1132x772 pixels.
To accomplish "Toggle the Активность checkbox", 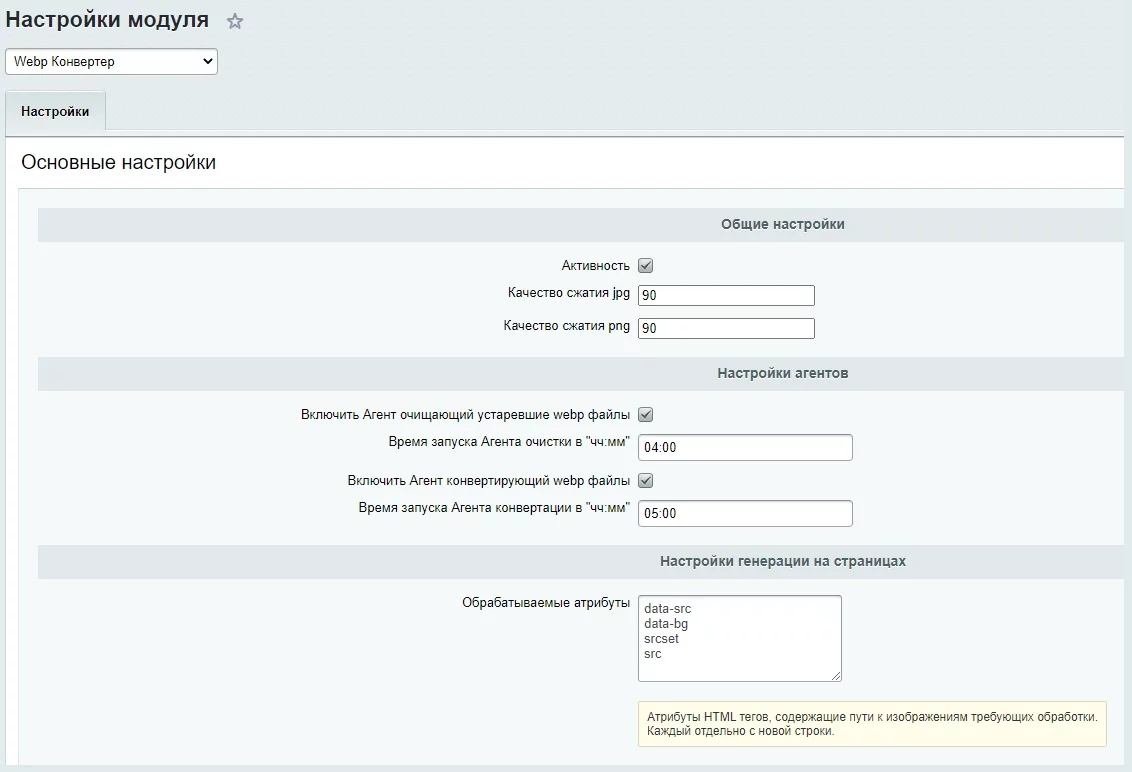I will pos(645,266).
